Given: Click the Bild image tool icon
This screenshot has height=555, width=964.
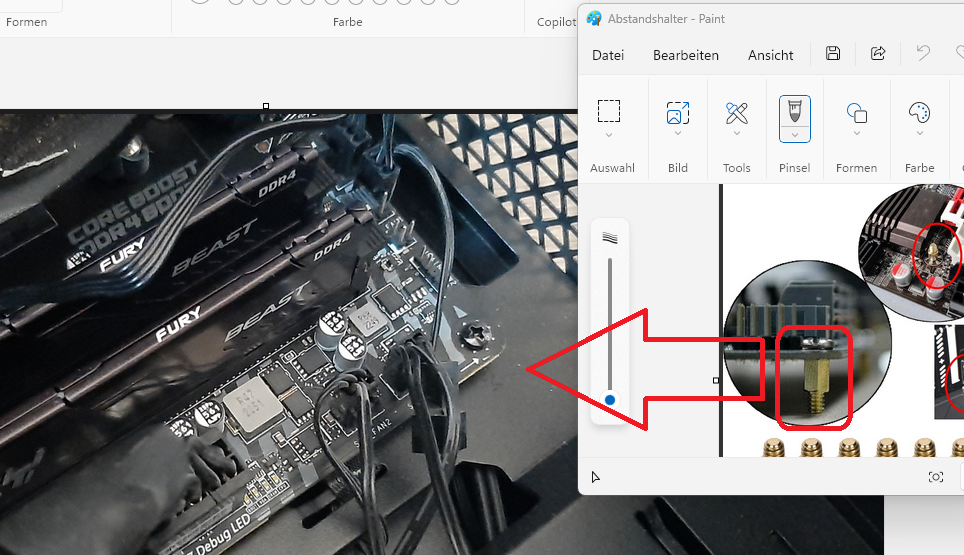Looking at the screenshot, I should [678, 113].
